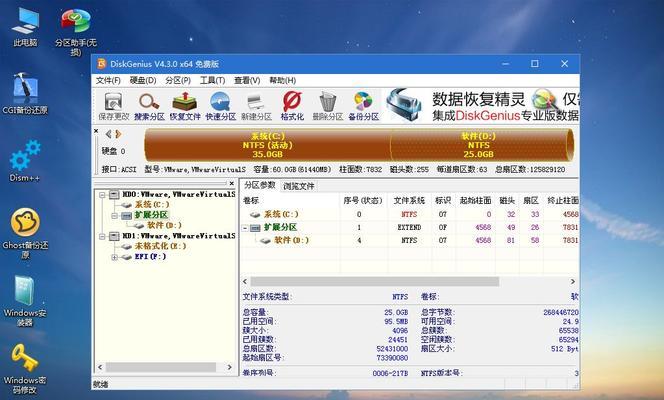Click the DiskGenius title bar app icon
The image size is (664, 400).
(102, 64)
